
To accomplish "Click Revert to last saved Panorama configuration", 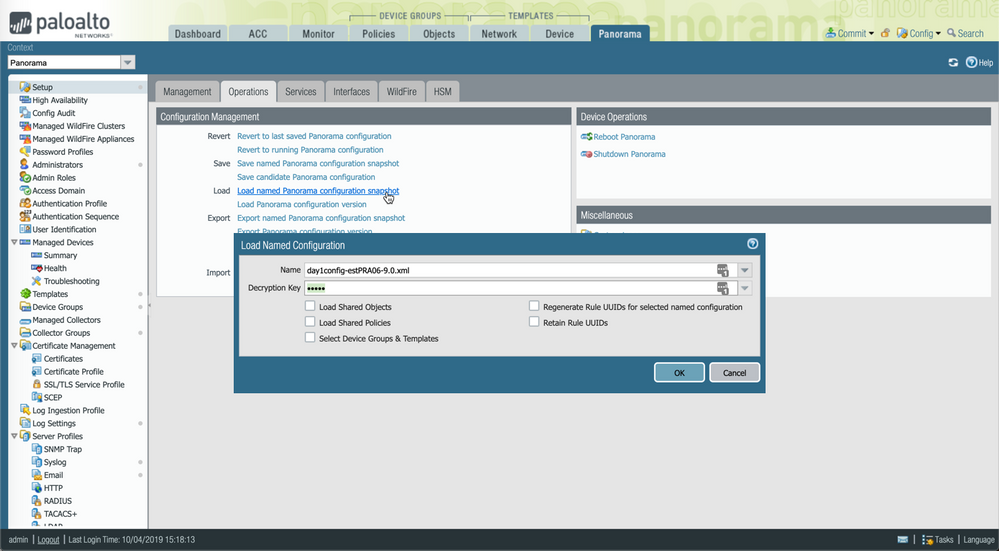I will [314, 136].
